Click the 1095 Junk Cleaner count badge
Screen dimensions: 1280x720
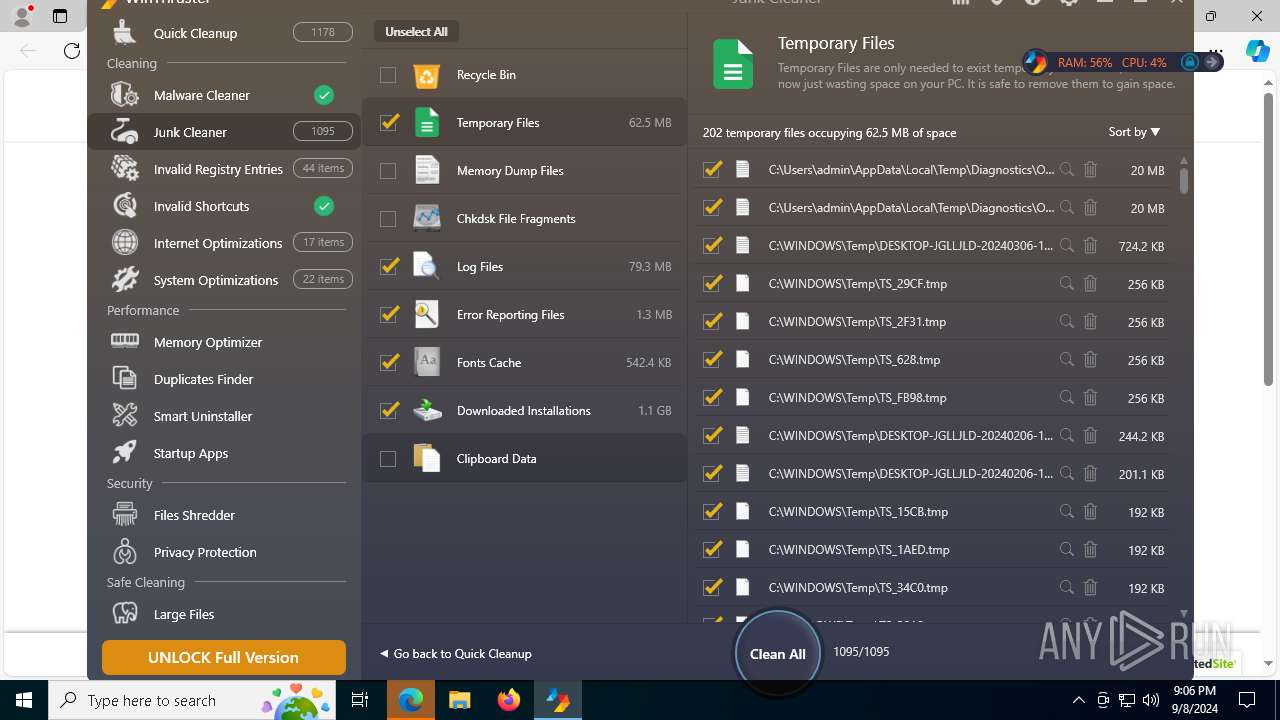coord(323,131)
